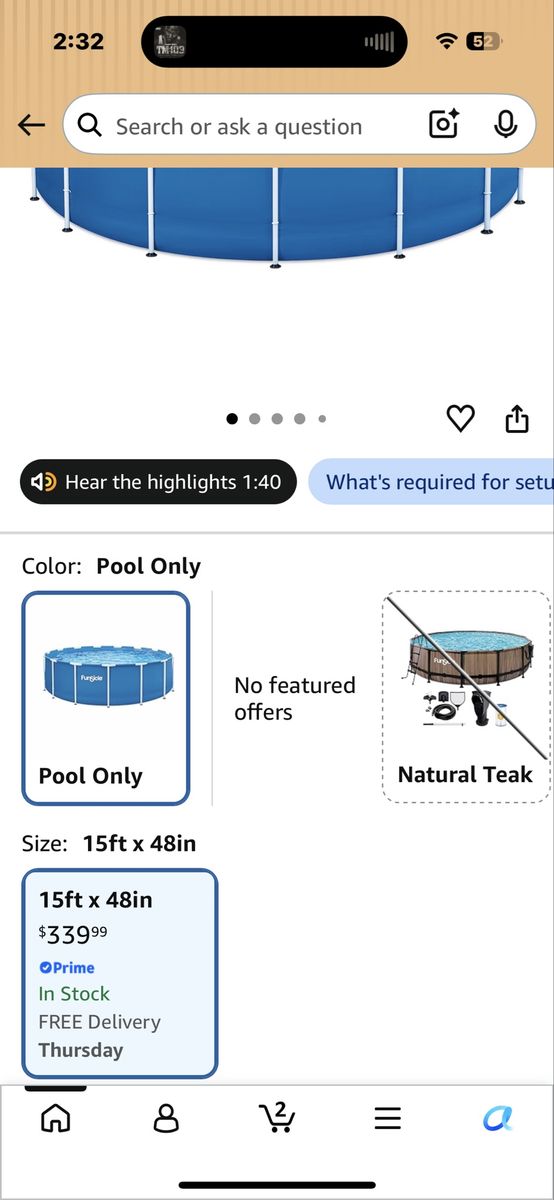Tap the share icon

tap(516, 418)
